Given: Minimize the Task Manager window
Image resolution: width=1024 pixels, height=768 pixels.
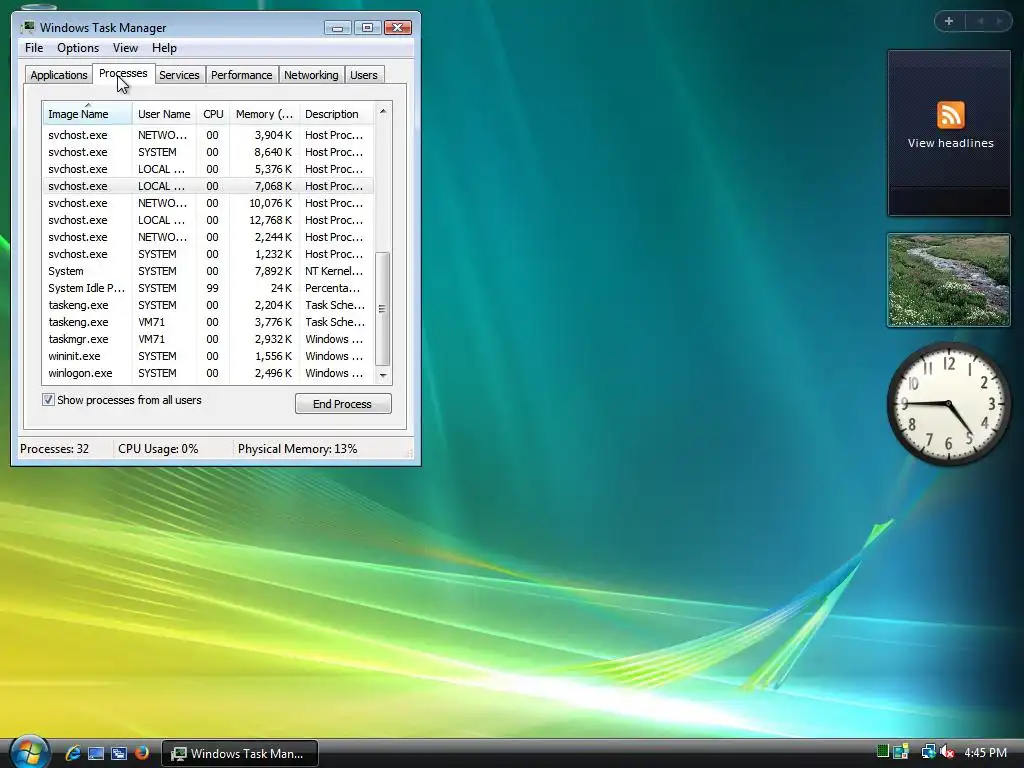Looking at the screenshot, I should point(338,27).
